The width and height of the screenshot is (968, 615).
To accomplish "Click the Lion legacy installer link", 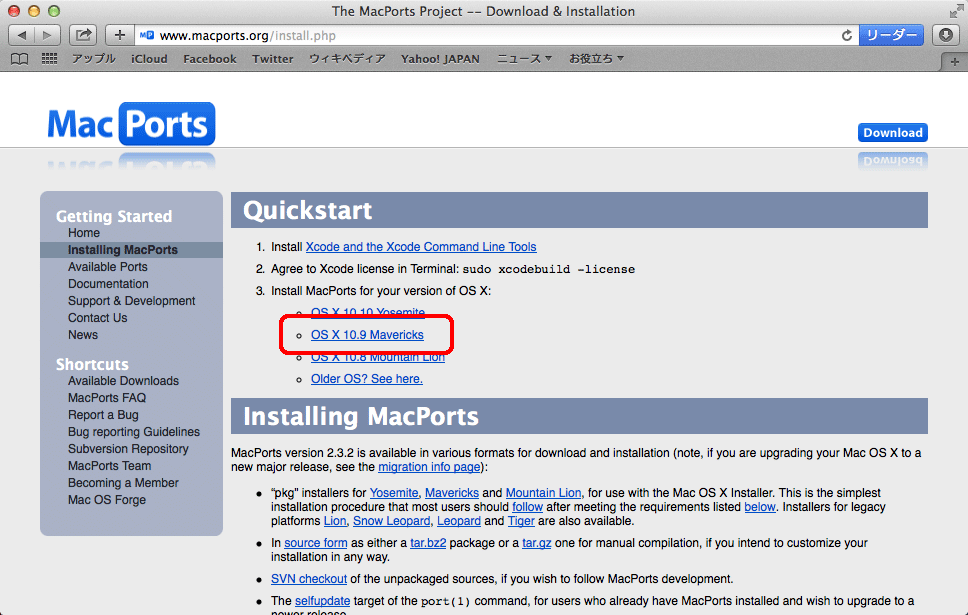I will pyautogui.click(x=335, y=521).
